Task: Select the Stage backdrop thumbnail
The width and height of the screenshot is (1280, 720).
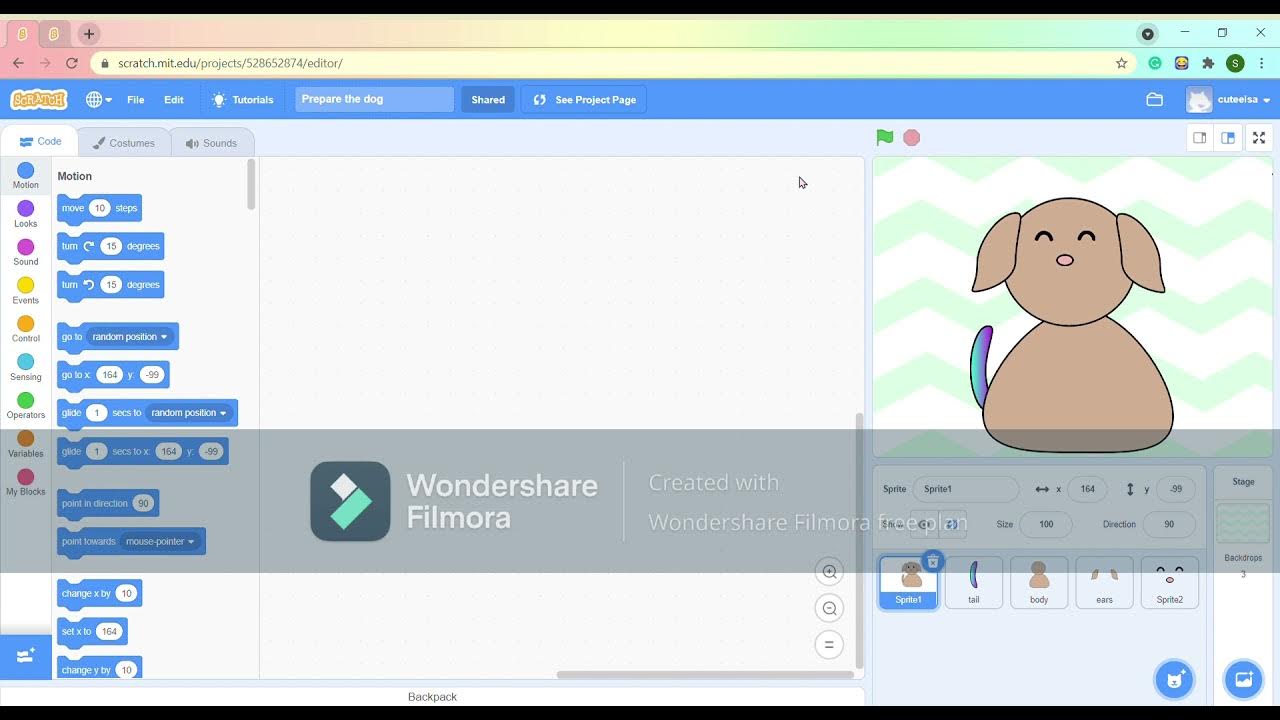Action: 1243,524
